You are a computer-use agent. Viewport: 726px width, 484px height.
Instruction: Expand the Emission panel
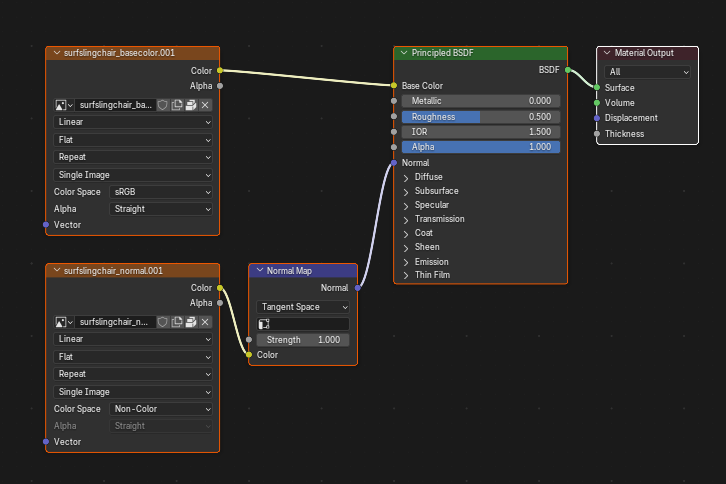pyautogui.click(x=406, y=262)
